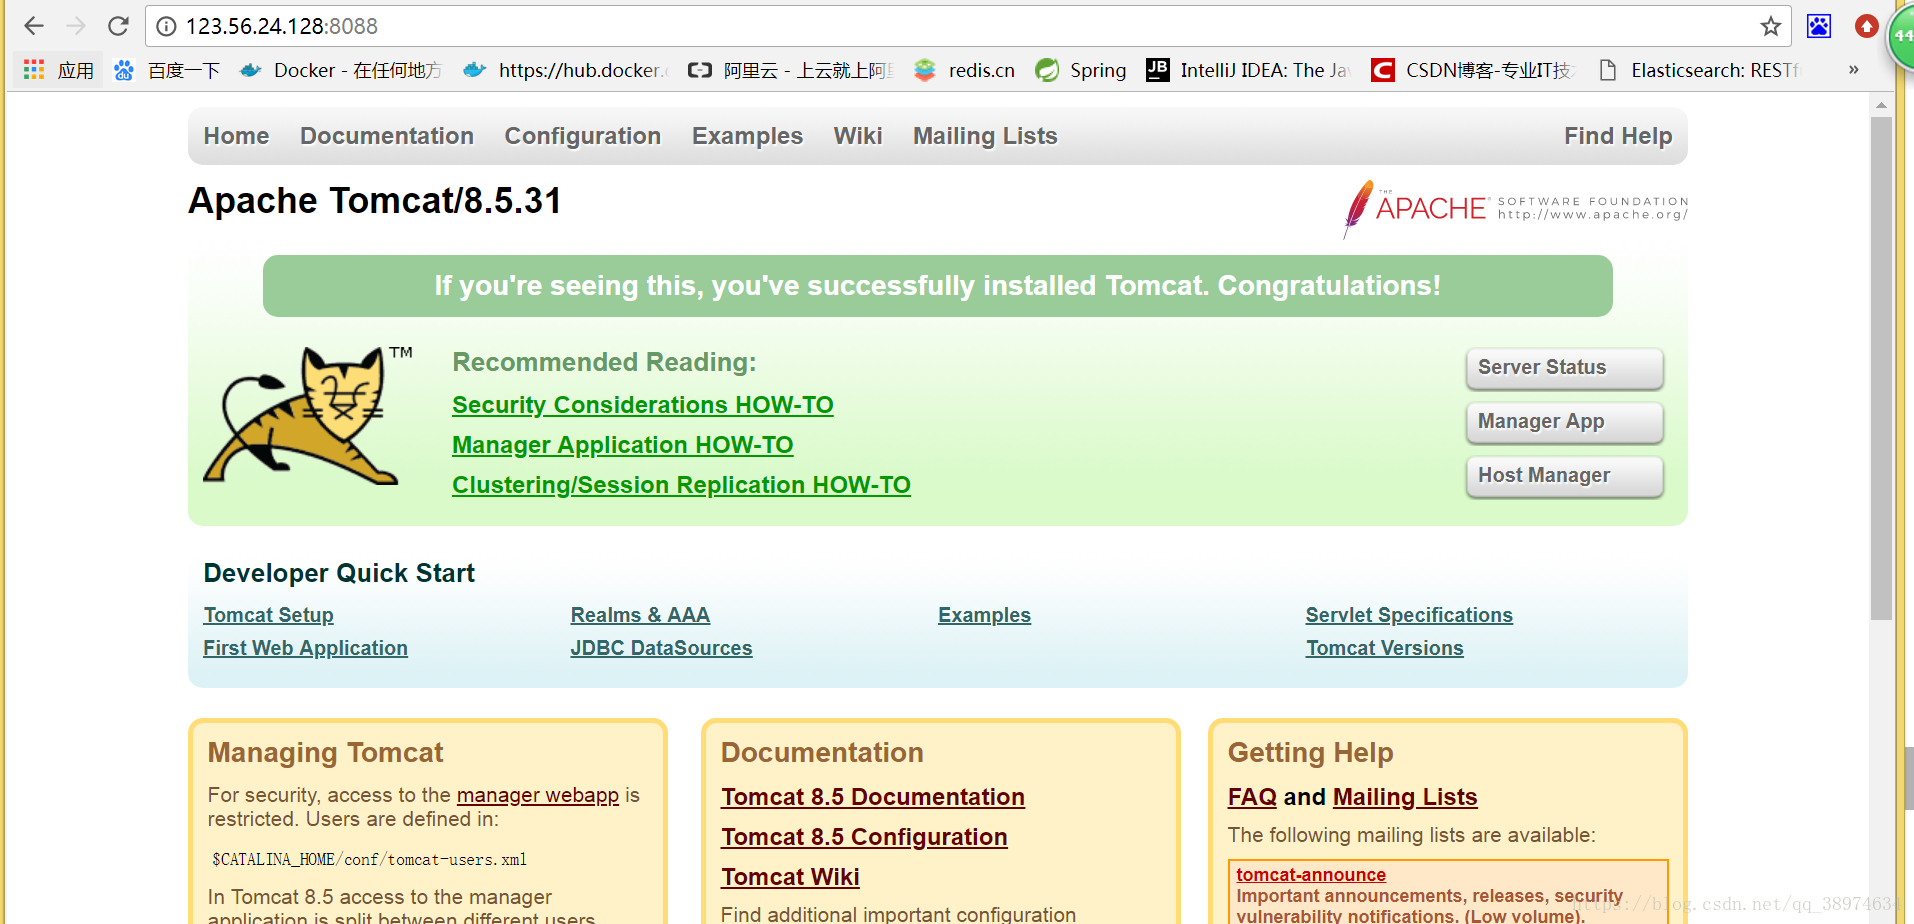Click the browser back arrow
The width and height of the screenshot is (1914, 924).
pos(33,26)
